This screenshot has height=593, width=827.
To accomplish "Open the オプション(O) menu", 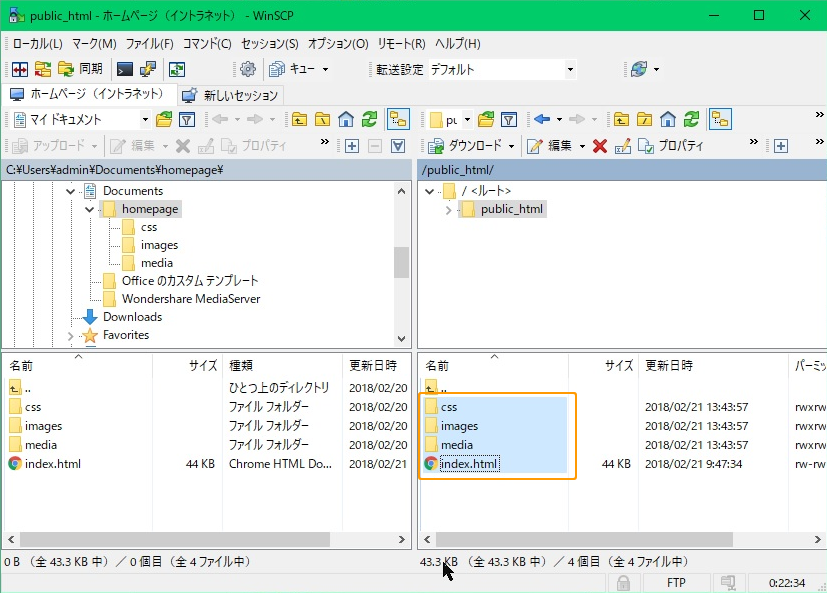I will click(x=338, y=44).
